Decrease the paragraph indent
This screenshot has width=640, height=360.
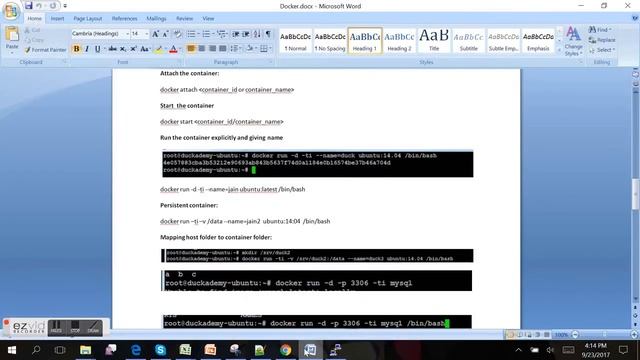click(236, 34)
